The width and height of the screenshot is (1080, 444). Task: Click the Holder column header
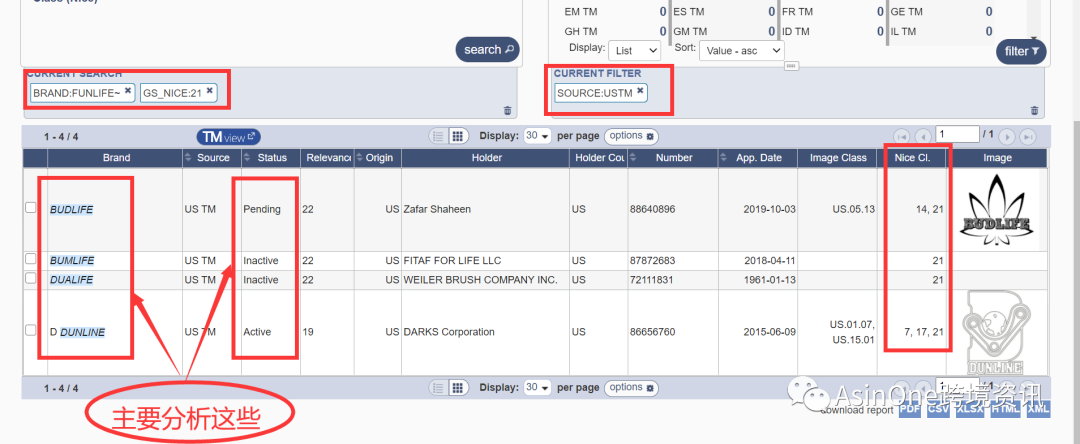coord(487,158)
